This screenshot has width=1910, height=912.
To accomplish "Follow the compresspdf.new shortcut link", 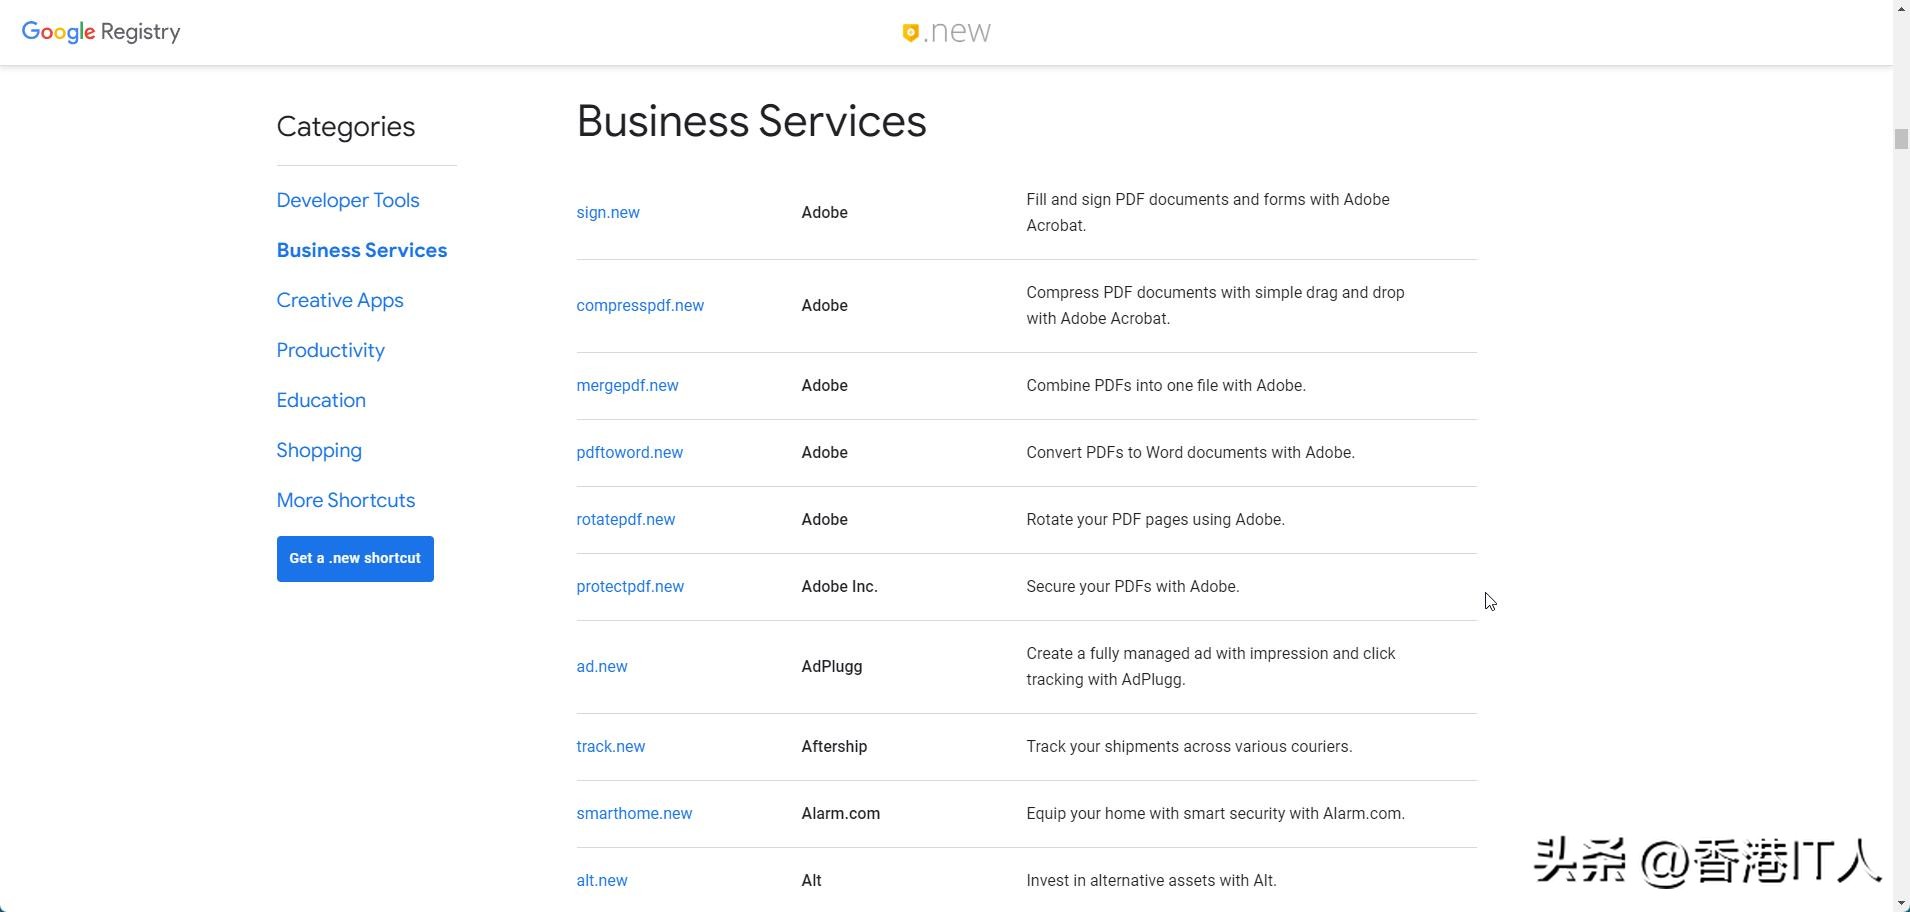I will pos(640,306).
